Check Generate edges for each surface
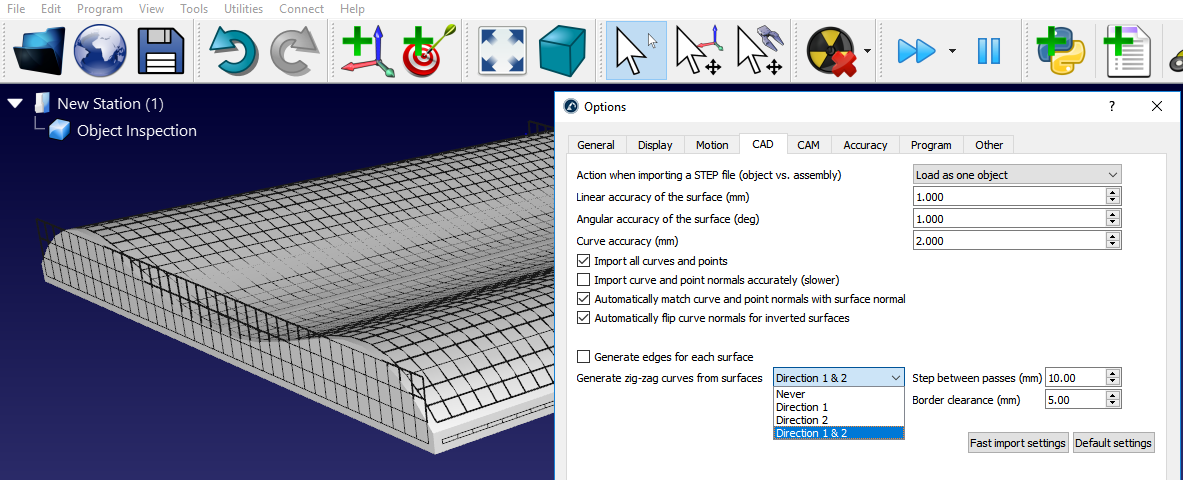This screenshot has height=480, width=1183. pos(584,357)
